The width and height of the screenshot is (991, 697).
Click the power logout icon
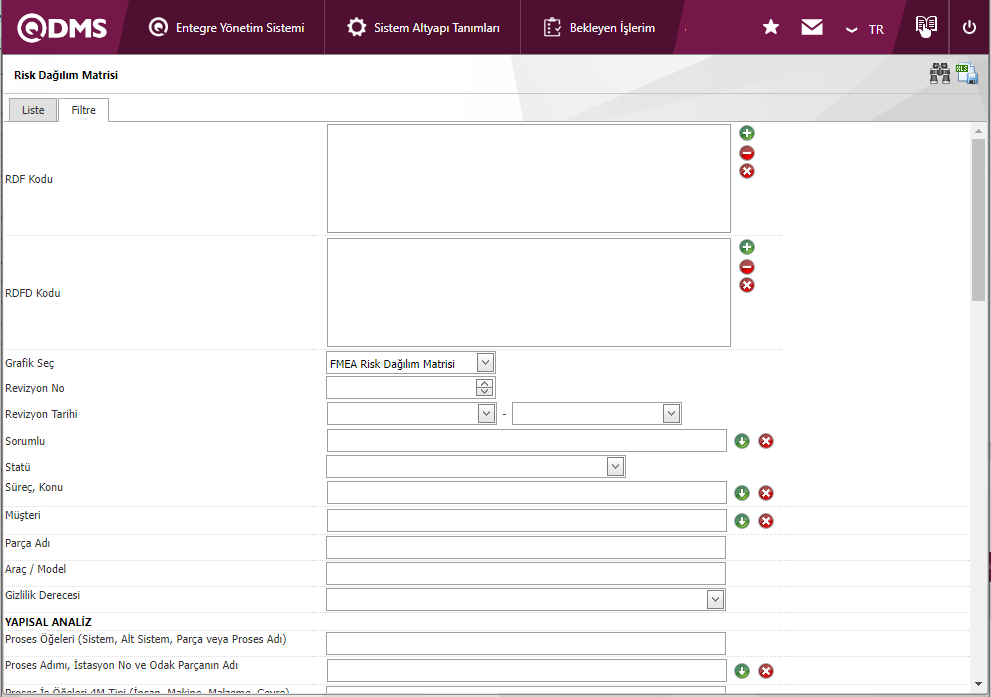pos(969,27)
